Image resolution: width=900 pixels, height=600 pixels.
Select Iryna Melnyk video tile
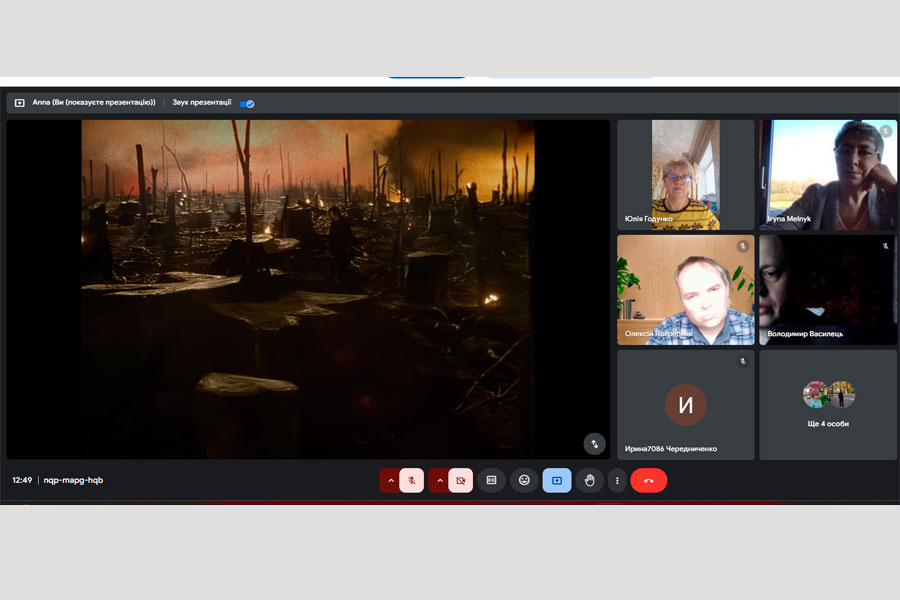(828, 175)
